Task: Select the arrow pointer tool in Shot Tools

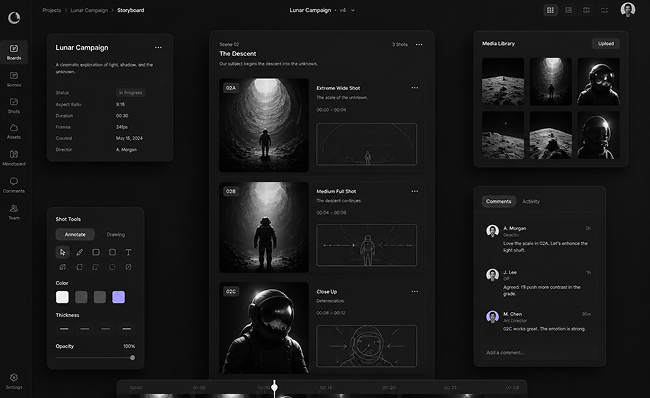Action: click(x=63, y=252)
